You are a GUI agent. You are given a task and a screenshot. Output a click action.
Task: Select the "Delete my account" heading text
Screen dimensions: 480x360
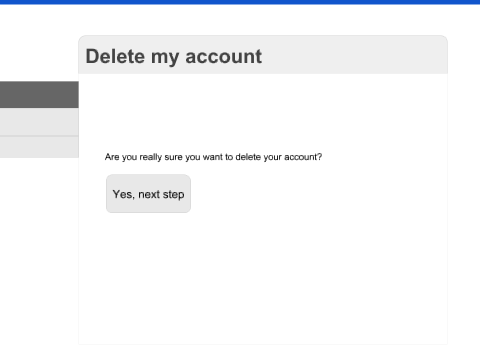pos(174,56)
